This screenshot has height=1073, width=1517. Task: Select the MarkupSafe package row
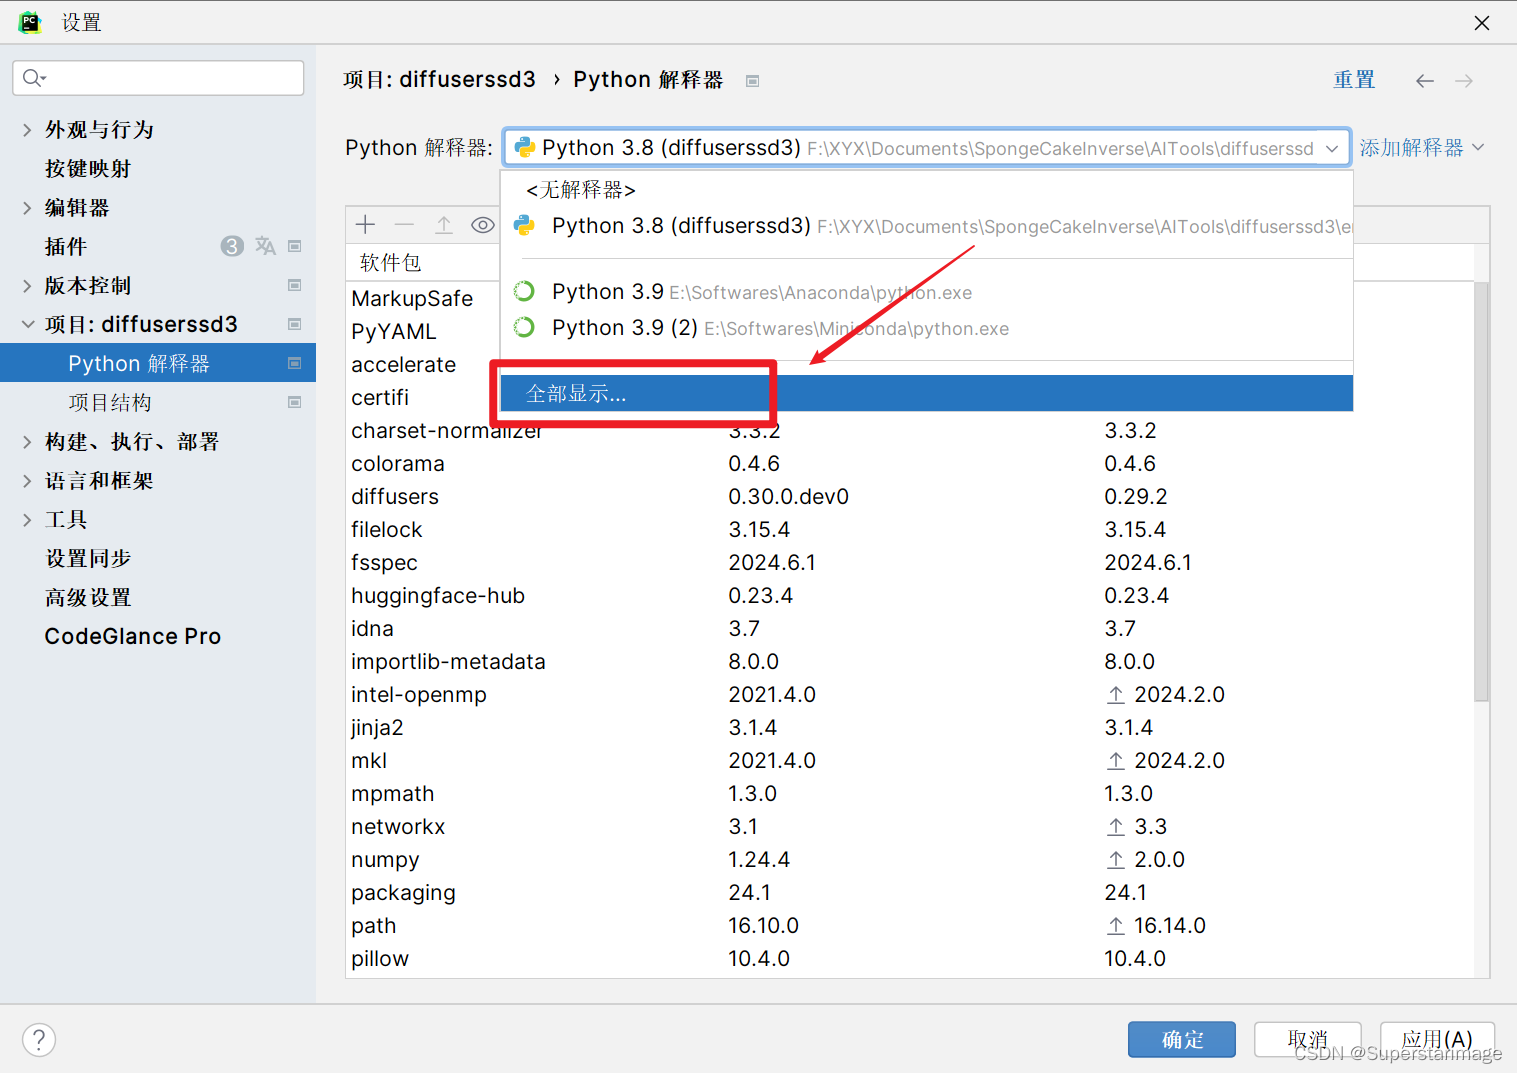pyautogui.click(x=412, y=299)
